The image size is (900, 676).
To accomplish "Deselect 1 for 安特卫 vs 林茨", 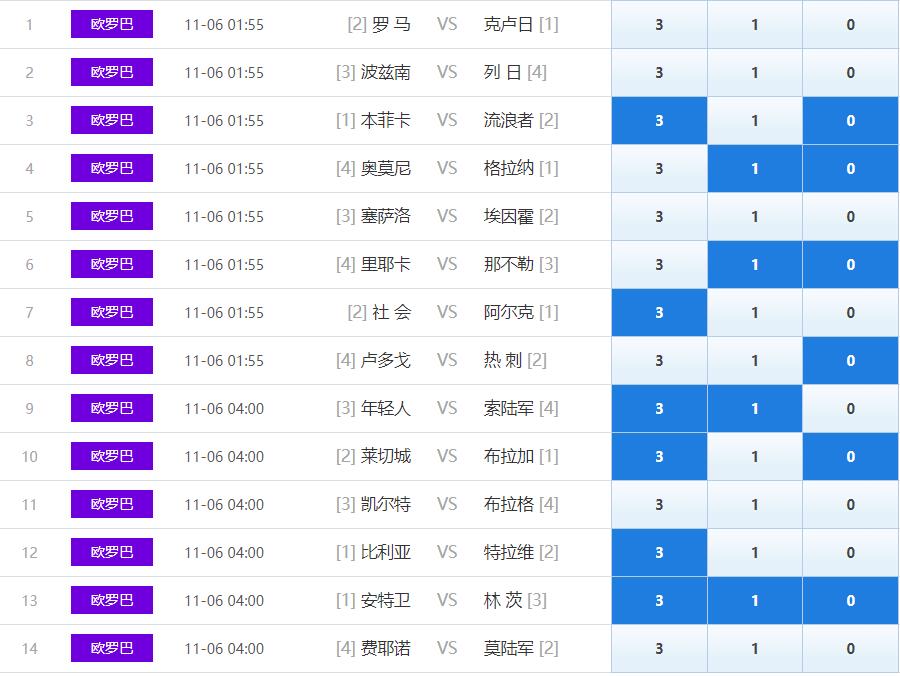I will 755,600.
